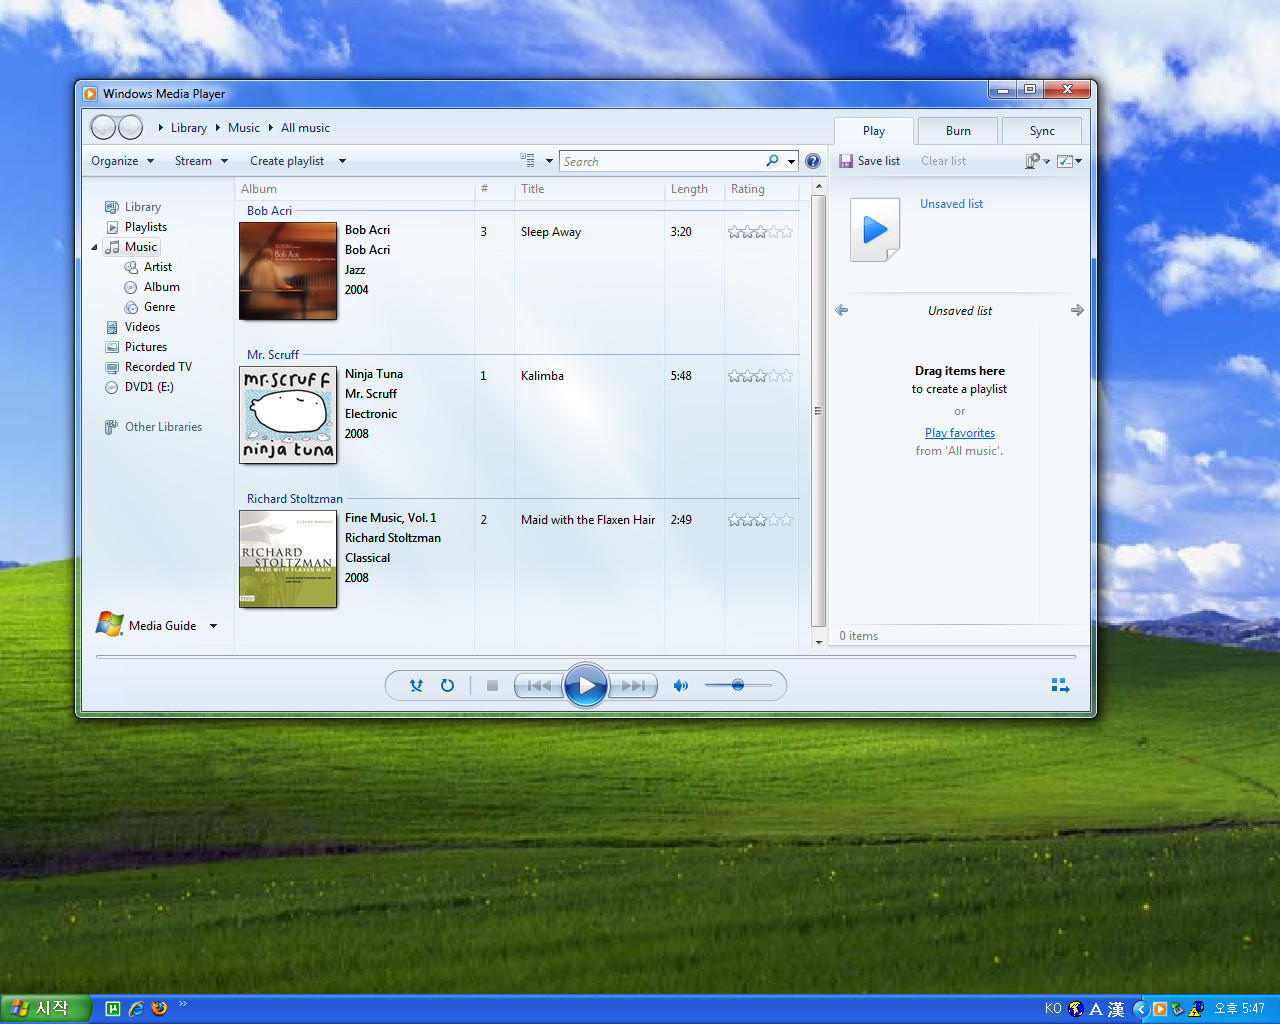Open the Windows Start button
1280x1024 pixels.
[46, 1008]
